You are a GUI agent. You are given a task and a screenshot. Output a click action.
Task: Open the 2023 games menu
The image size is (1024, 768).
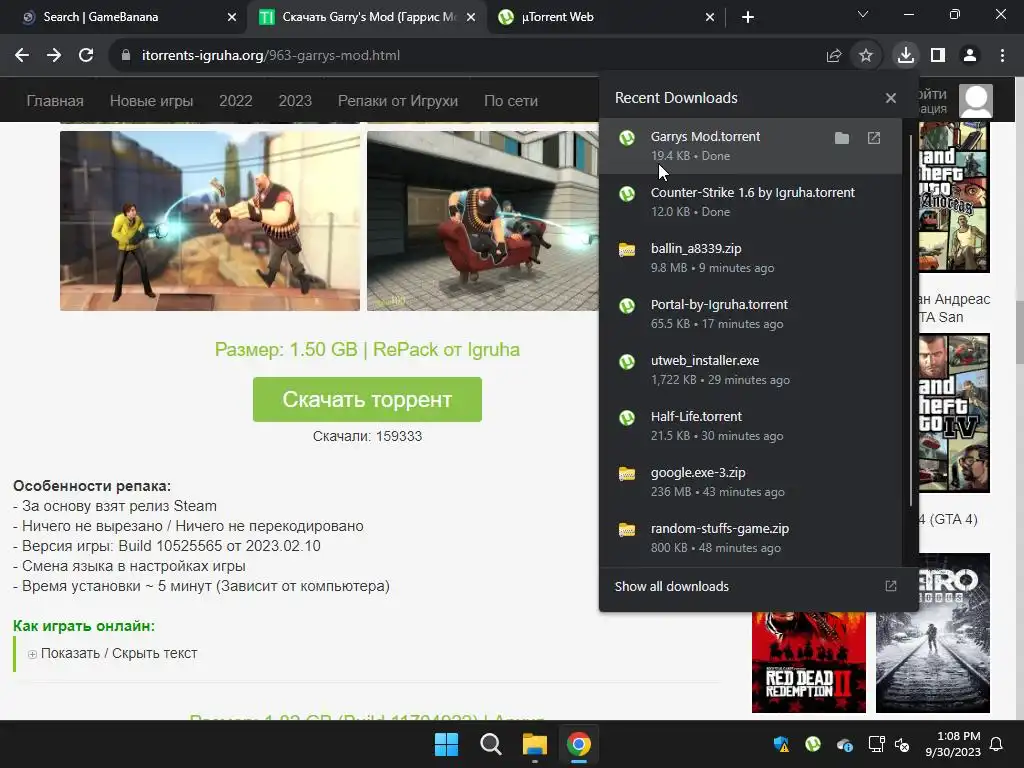click(x=295, y=101)
